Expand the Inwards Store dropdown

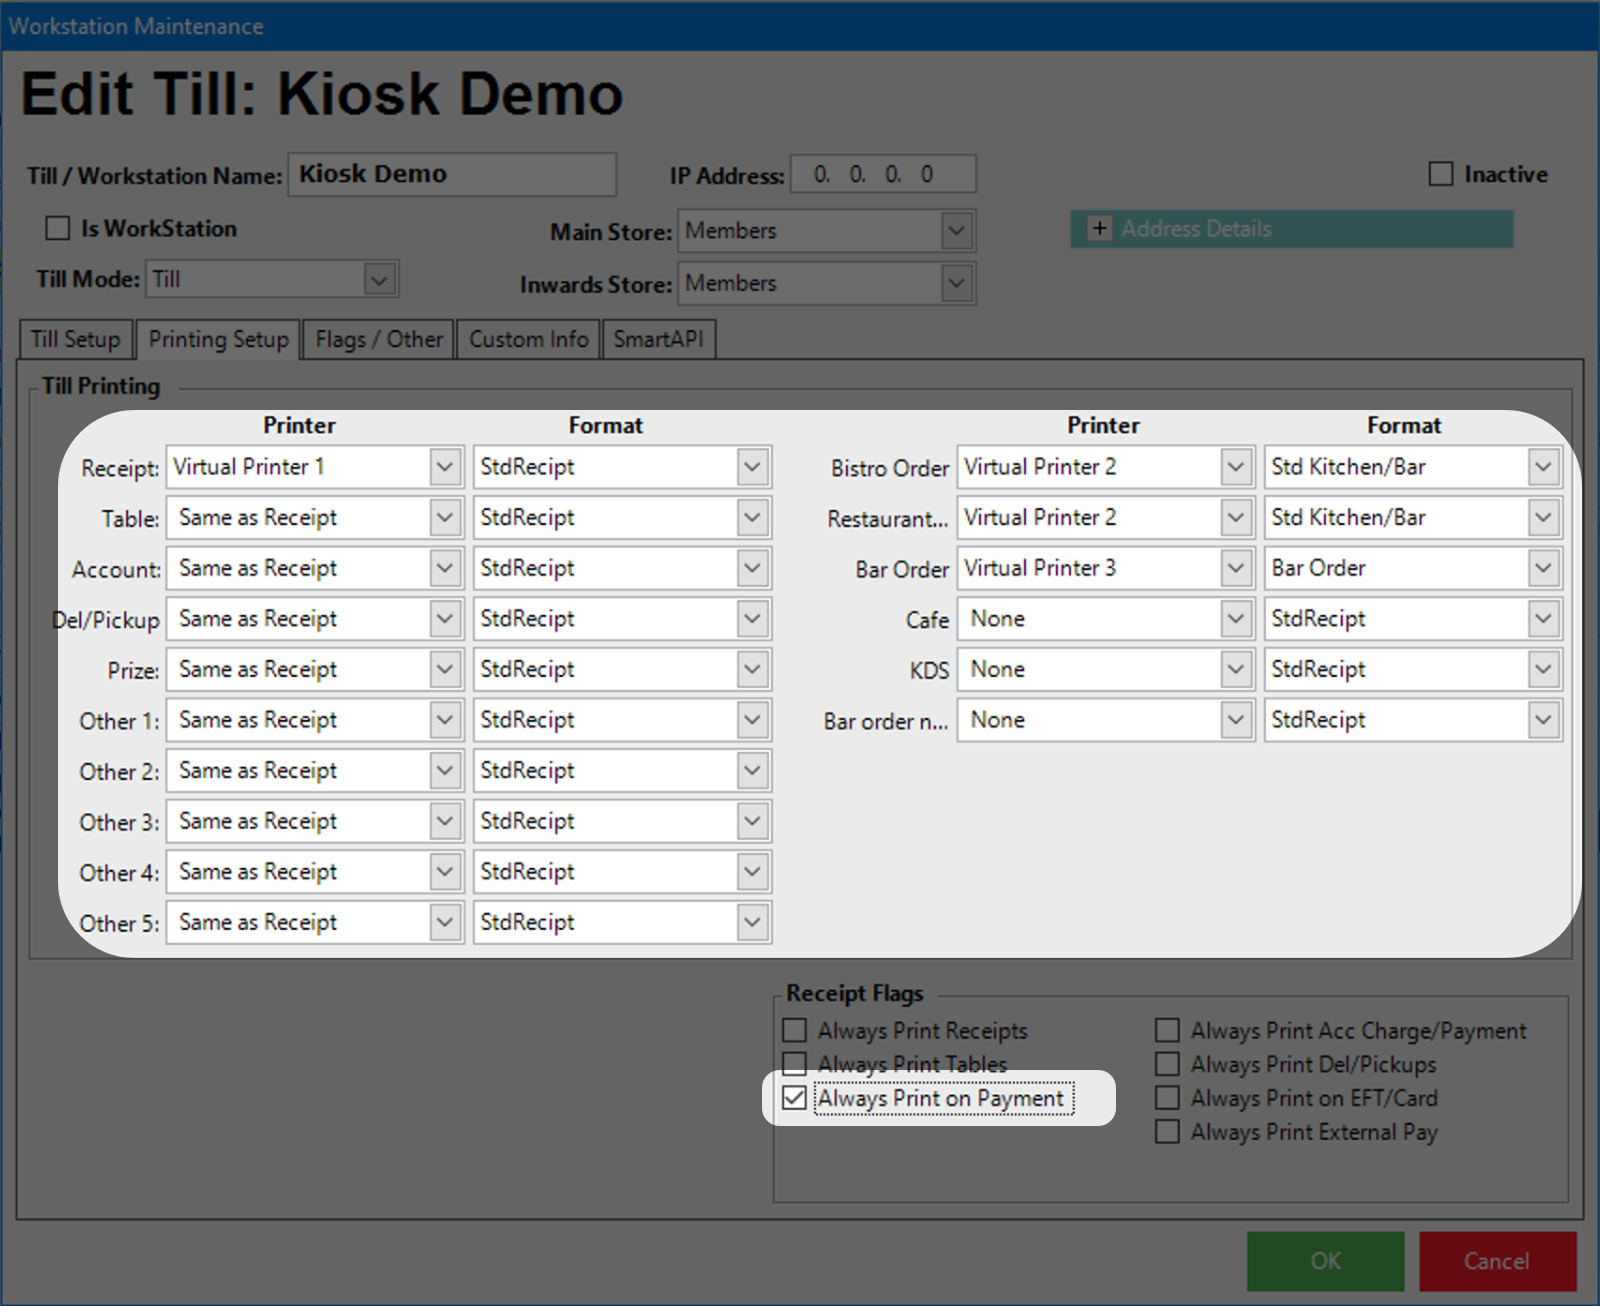pyautogui.click(x=956, y=284)
